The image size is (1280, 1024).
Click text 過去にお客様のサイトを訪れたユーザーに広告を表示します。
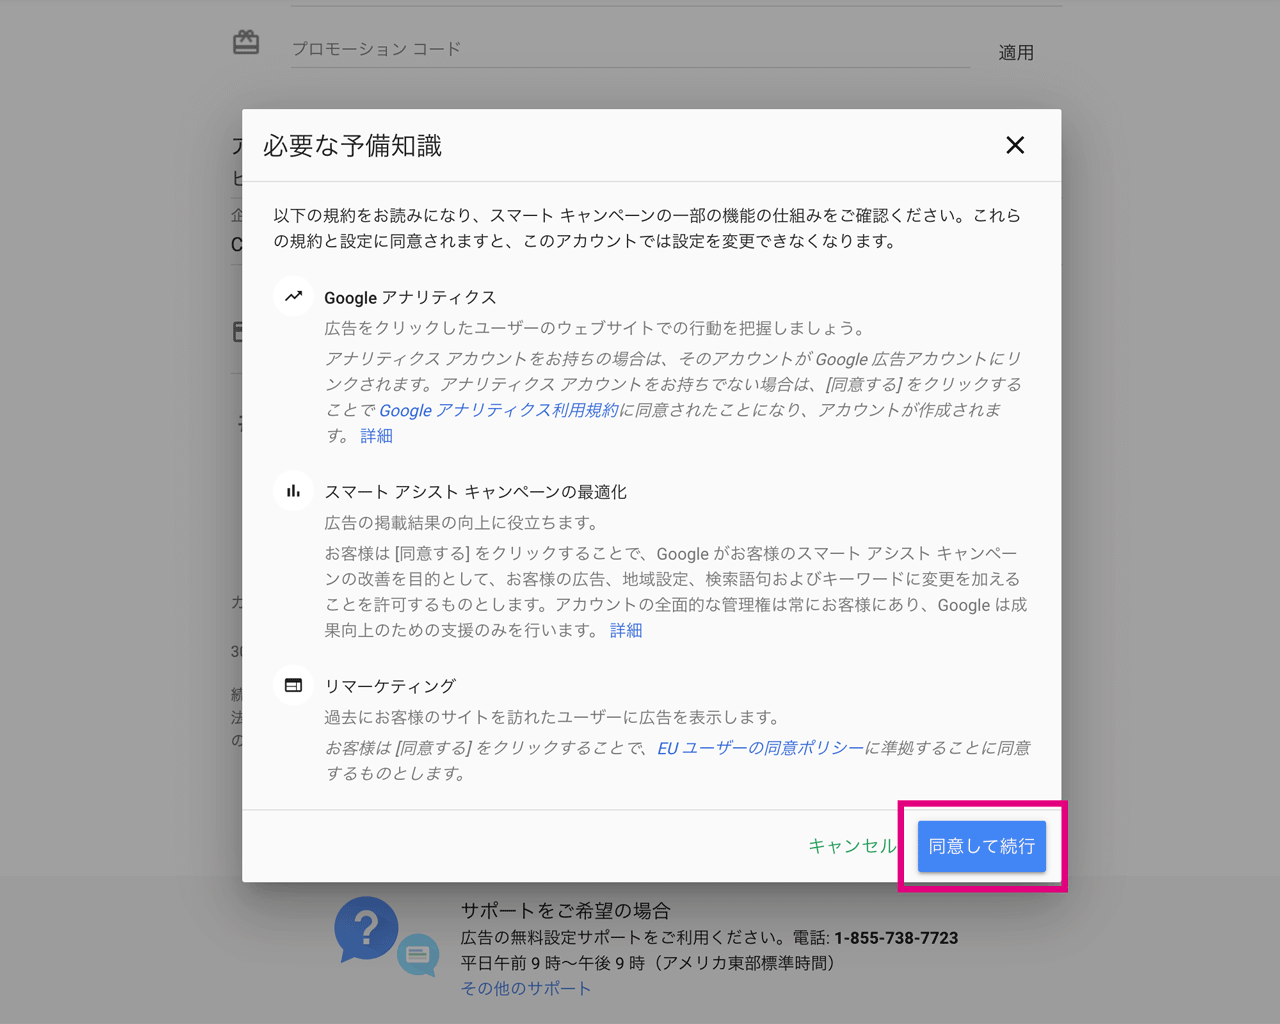coord(554,717)
